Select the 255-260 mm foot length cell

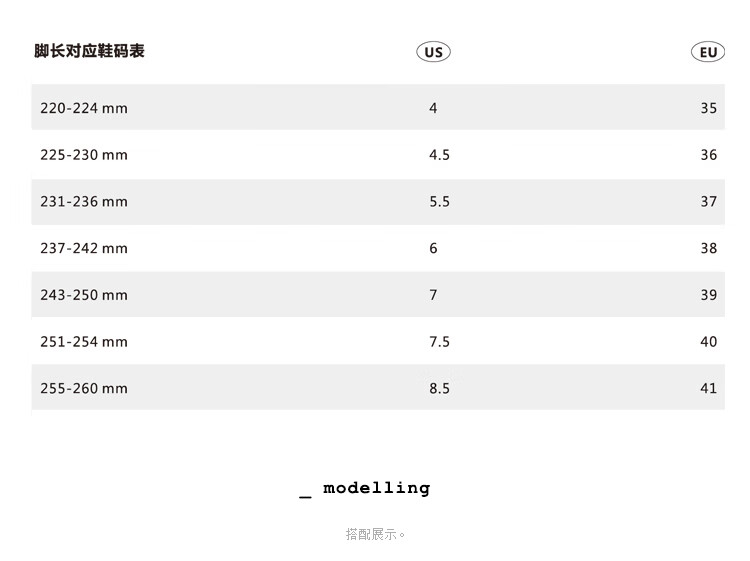point(84,388)
